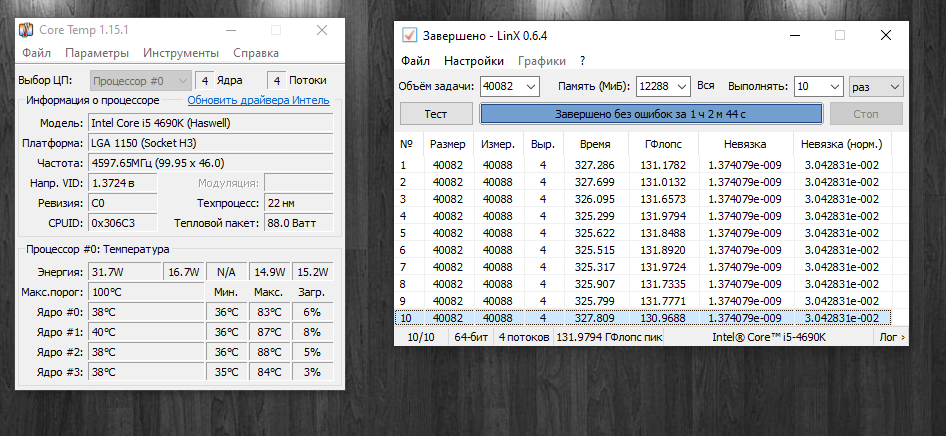946x436 pixels.
Task: Click the Время column header
Action: coord(595,144)
